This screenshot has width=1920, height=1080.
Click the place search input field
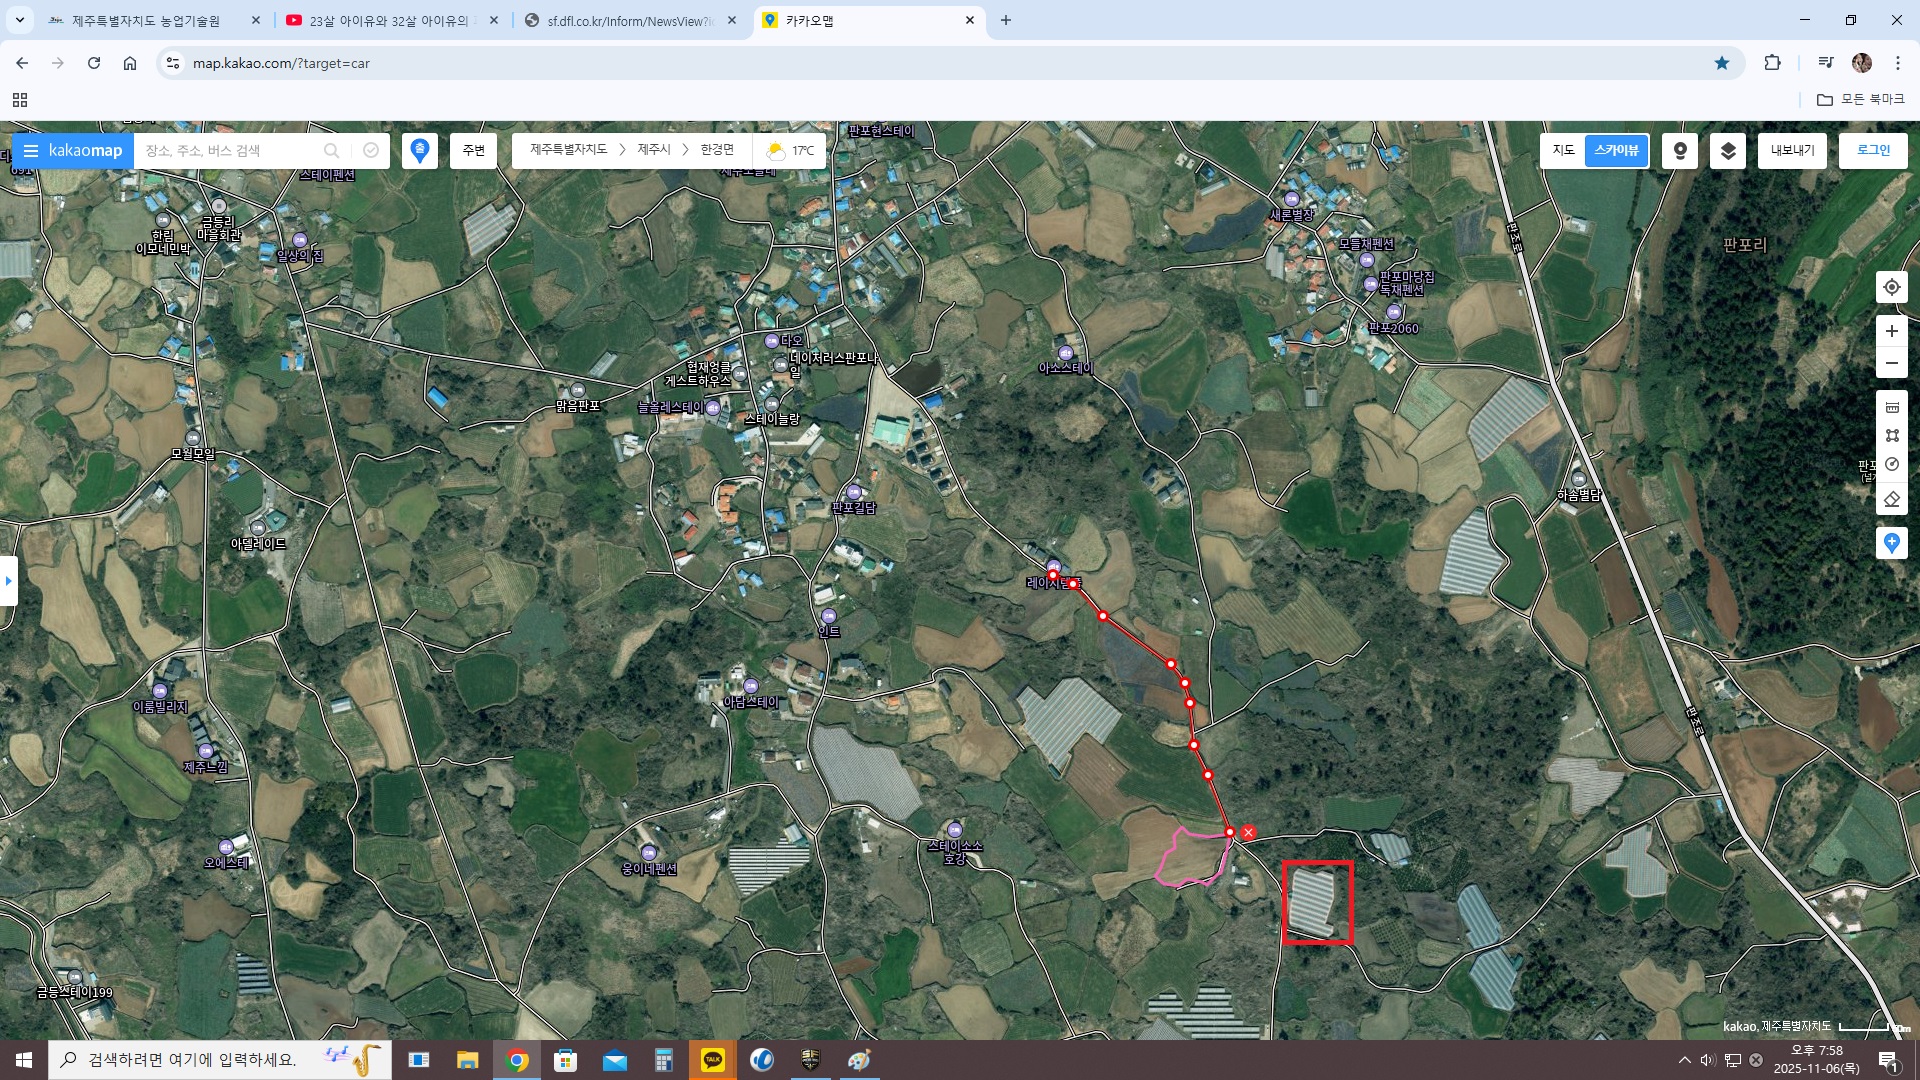230,150
